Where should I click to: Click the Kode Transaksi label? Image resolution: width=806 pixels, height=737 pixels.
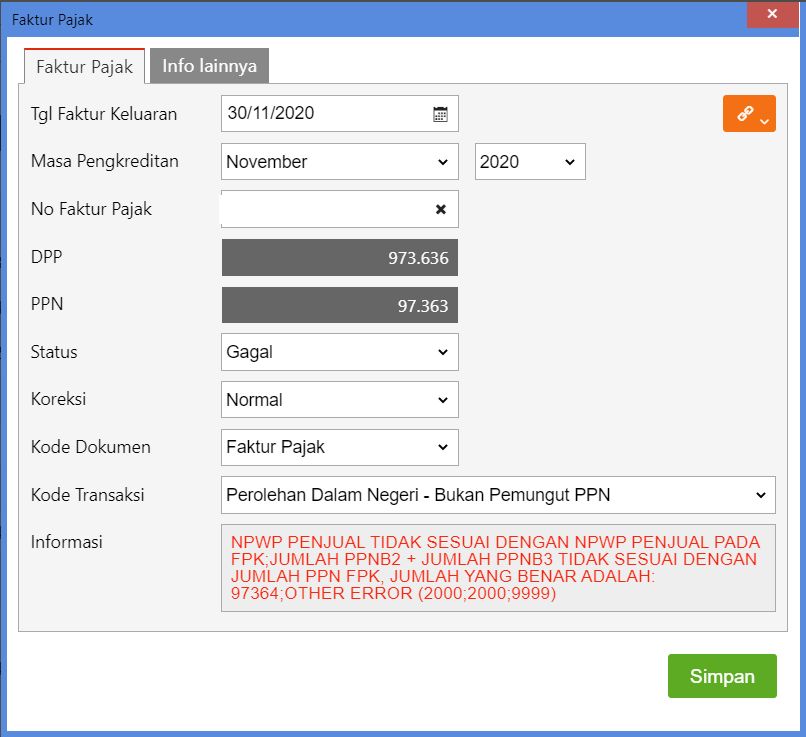coord(87,495)
